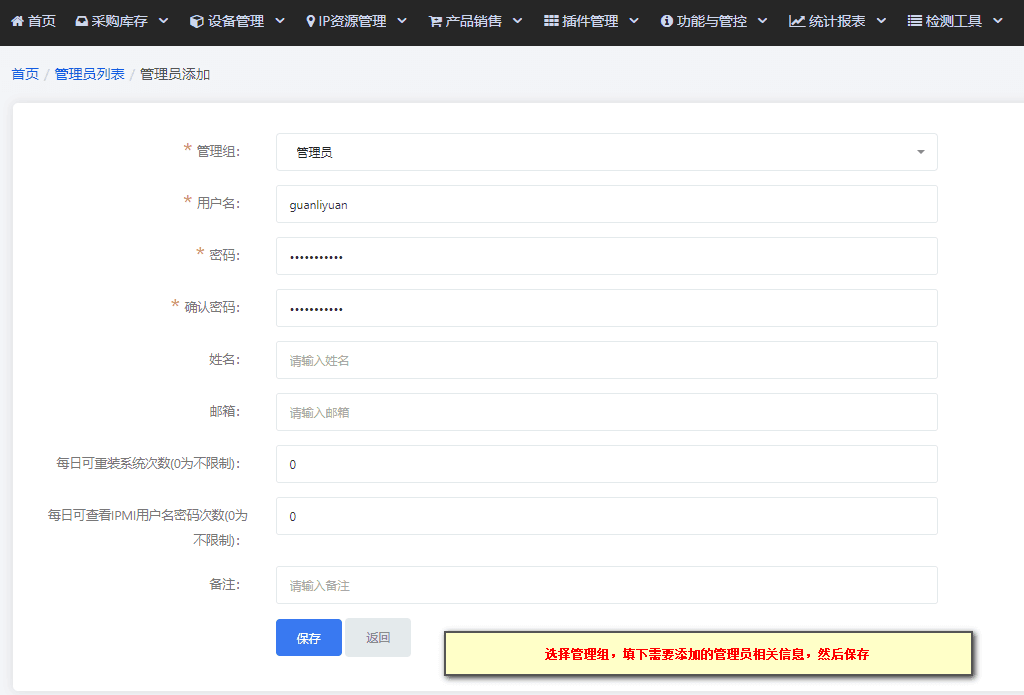Click the 密码 password field
The height and width of the screenshot is (695, 1024).
[x=607, y=256]
